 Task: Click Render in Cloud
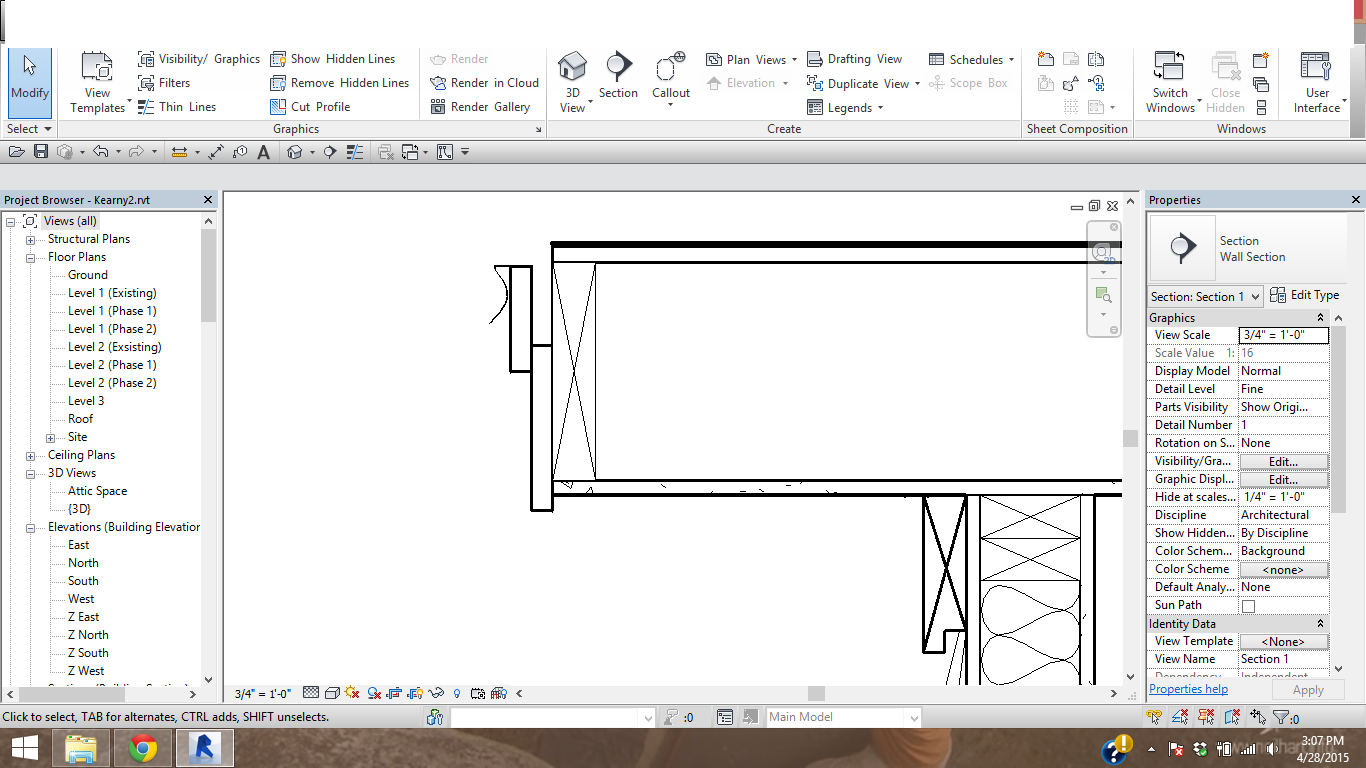pyautogui.click(x=484, y=83)
